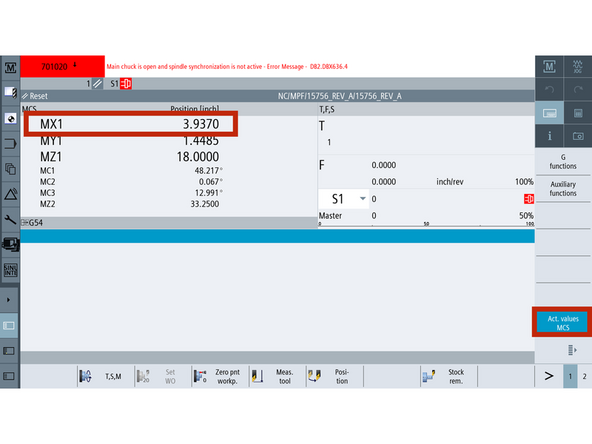592x444 pixels.
Task: Open Auxiliary functions softkey
Action: [563, 189]
